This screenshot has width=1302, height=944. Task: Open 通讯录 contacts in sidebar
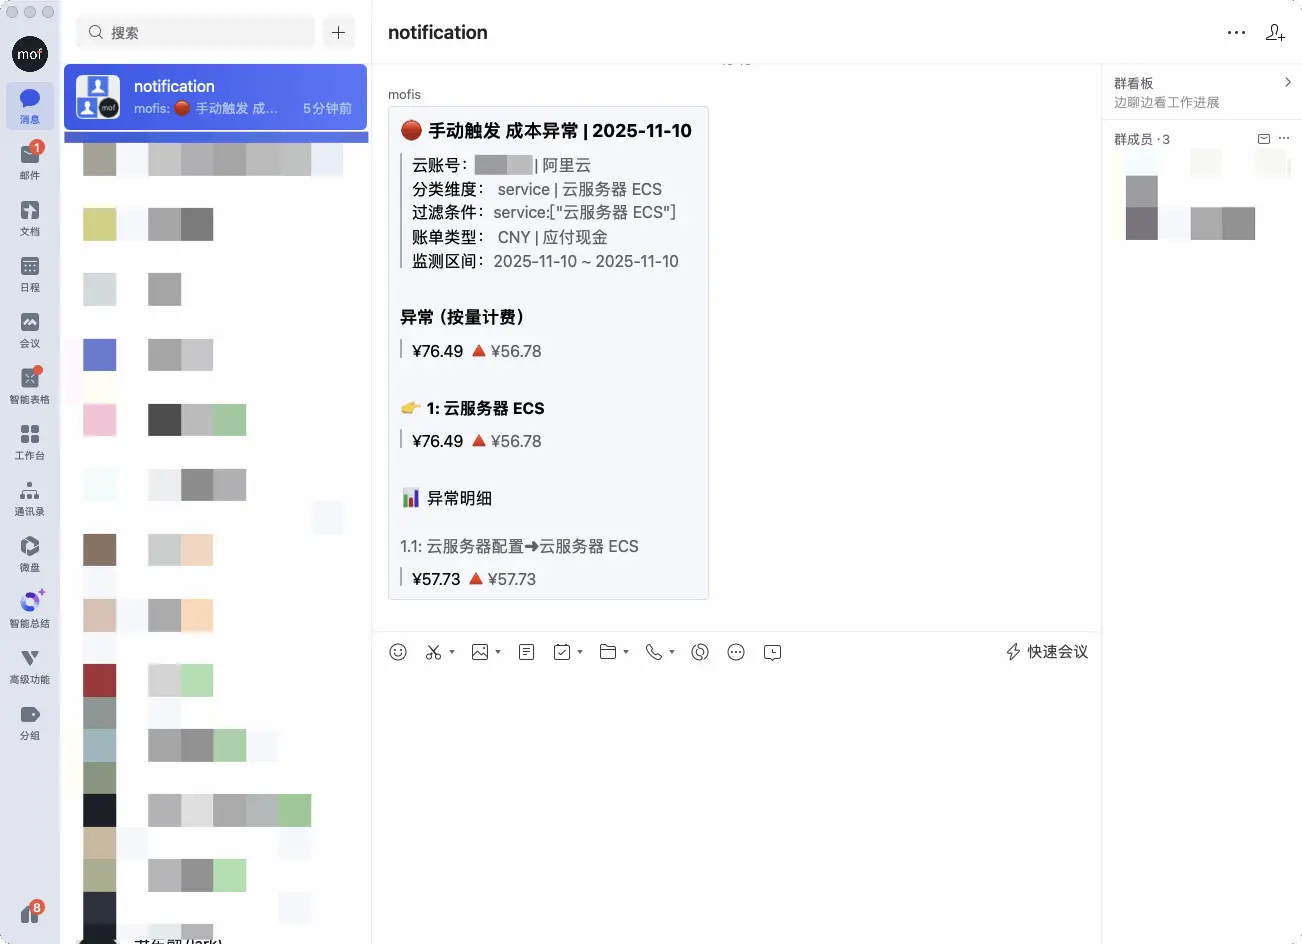pos(30,497)
